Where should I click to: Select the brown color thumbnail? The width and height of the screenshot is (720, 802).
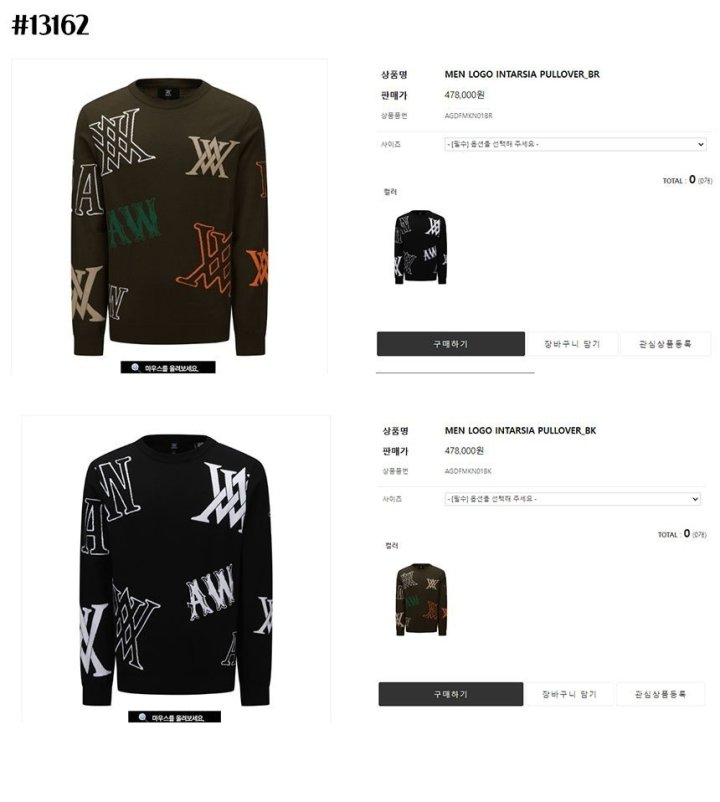(x=421, y=599)
